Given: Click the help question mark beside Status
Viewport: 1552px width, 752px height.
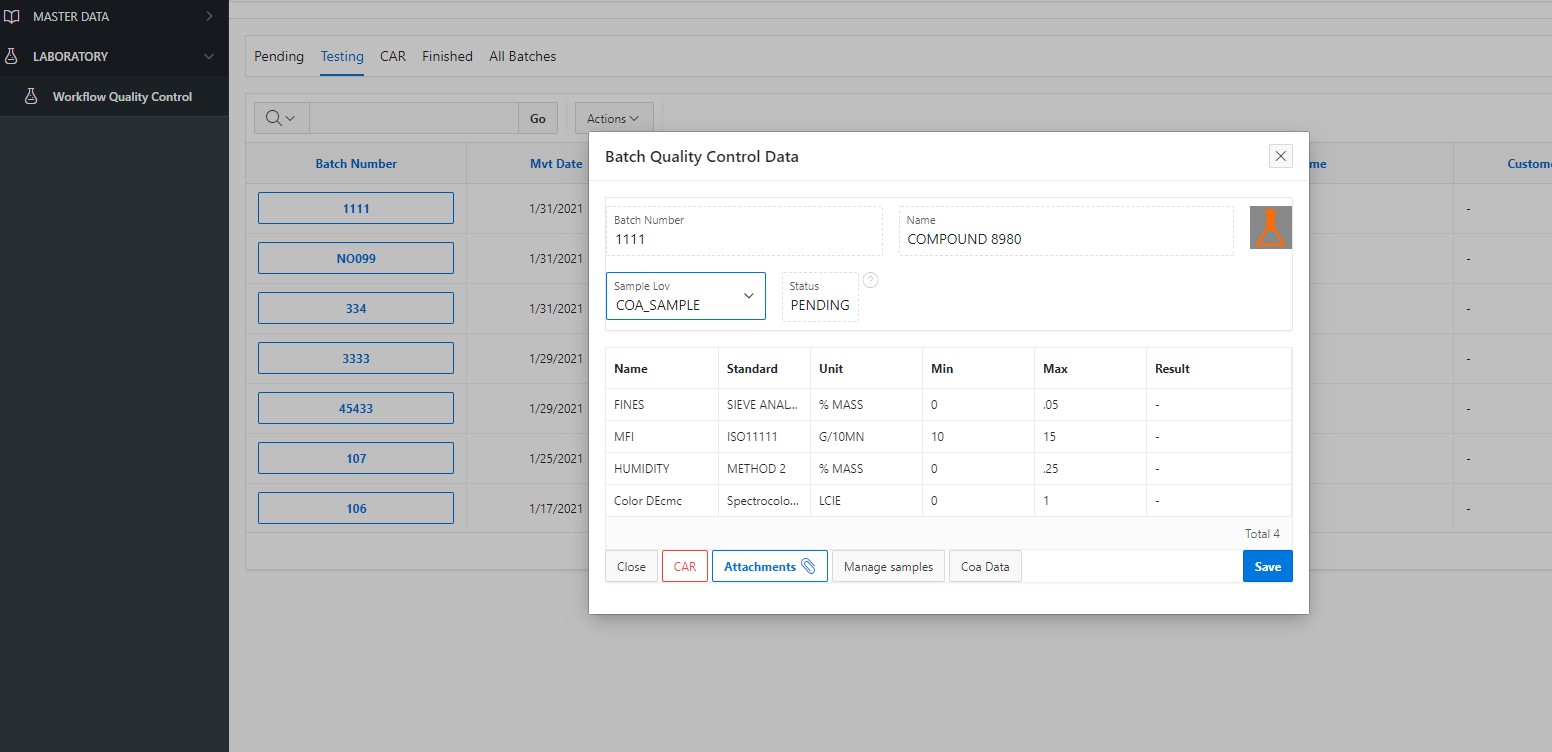Looking at the screenshot, I should point(870,280).
